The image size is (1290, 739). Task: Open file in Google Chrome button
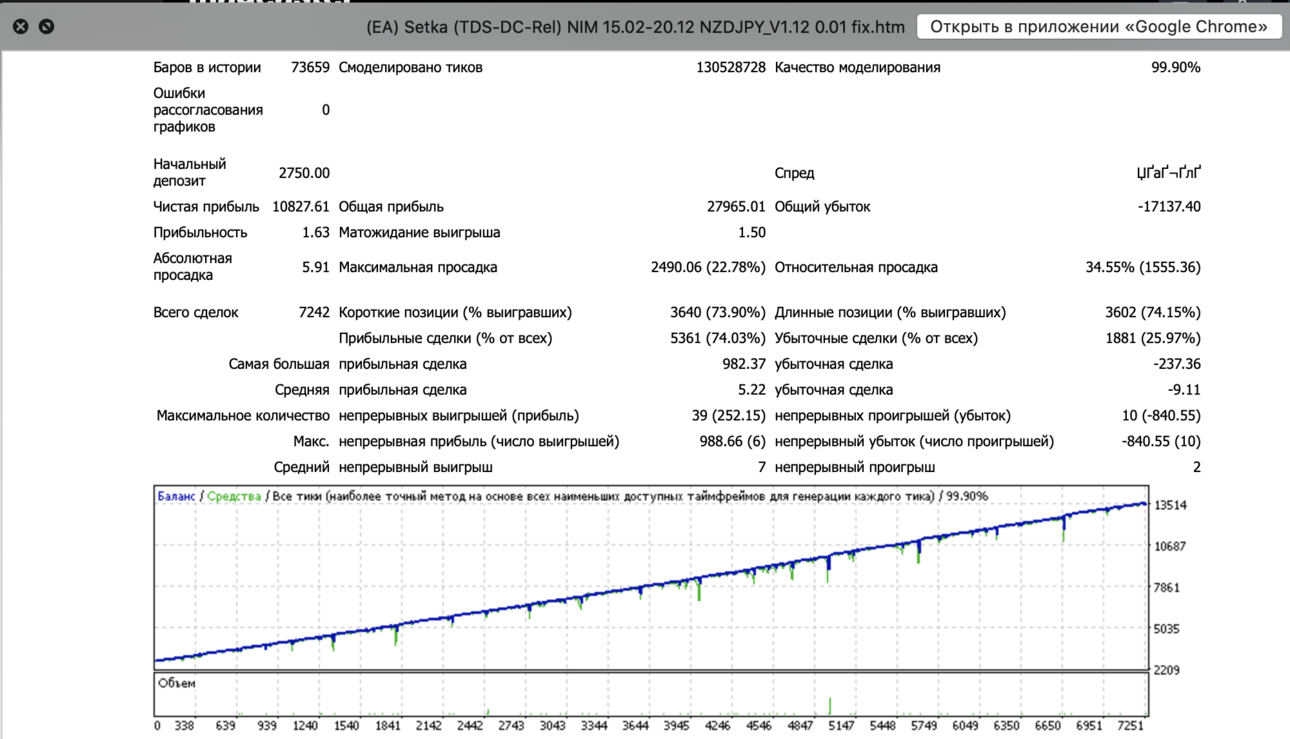point(1099,27)
